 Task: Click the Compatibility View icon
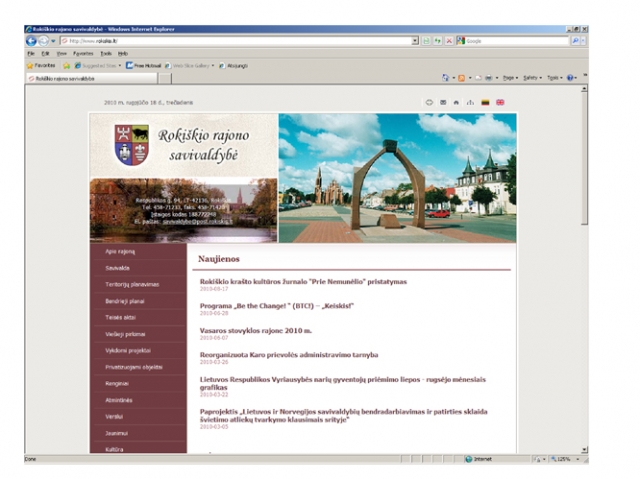coord(426,41)
